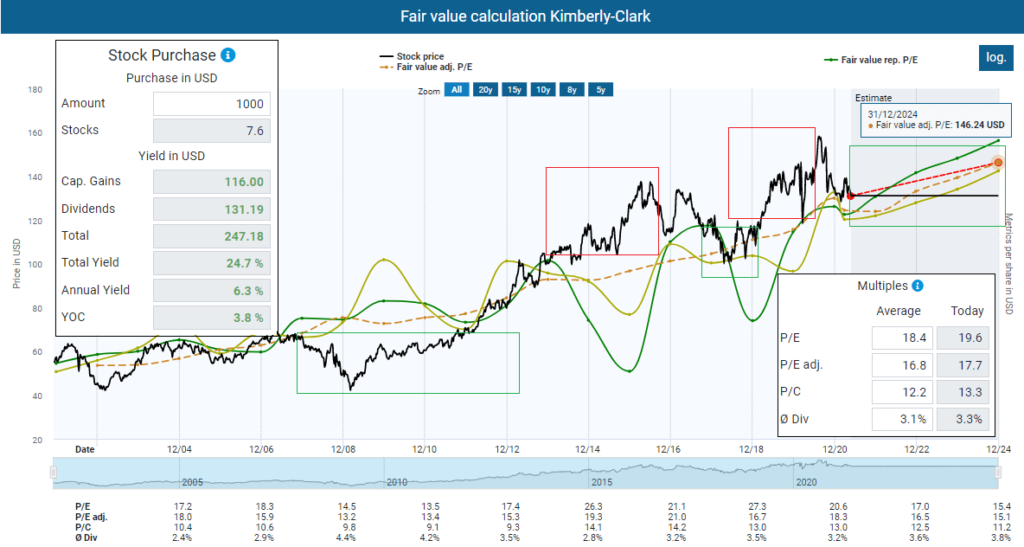This screenshot has width=1024, height=547.
Task: Click today's P/C value 13.3
Action: (963, 392)
